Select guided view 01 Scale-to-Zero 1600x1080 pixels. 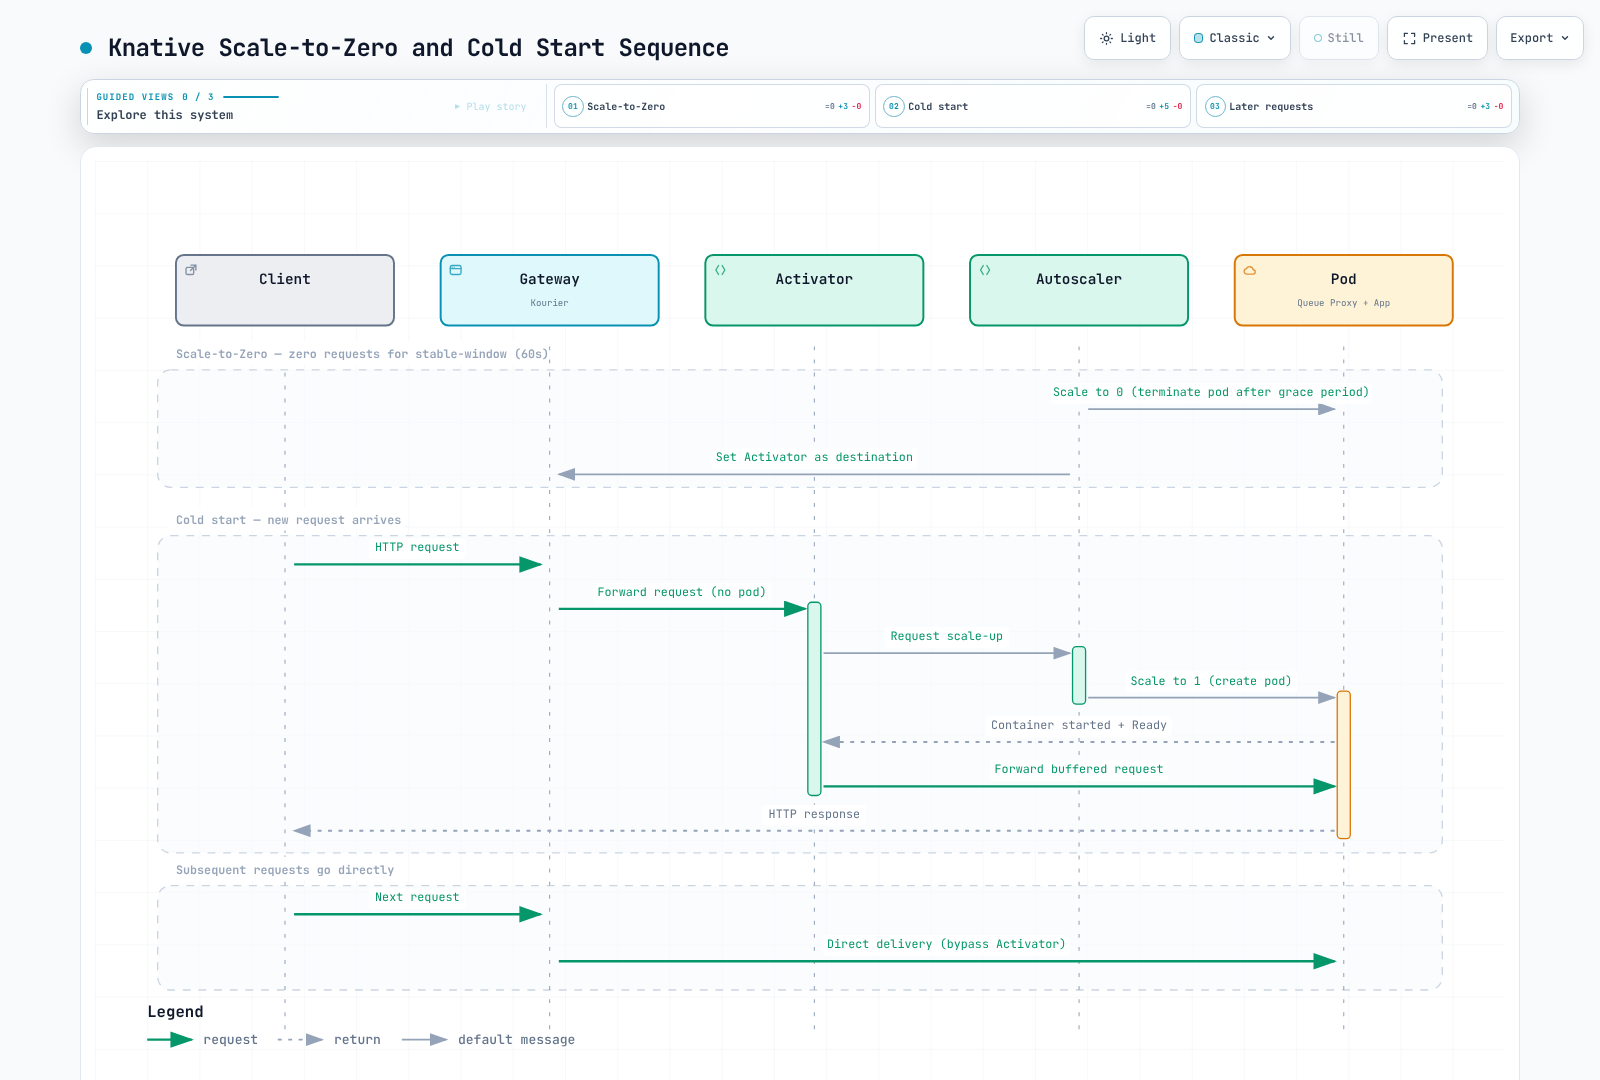click(711, 106)
